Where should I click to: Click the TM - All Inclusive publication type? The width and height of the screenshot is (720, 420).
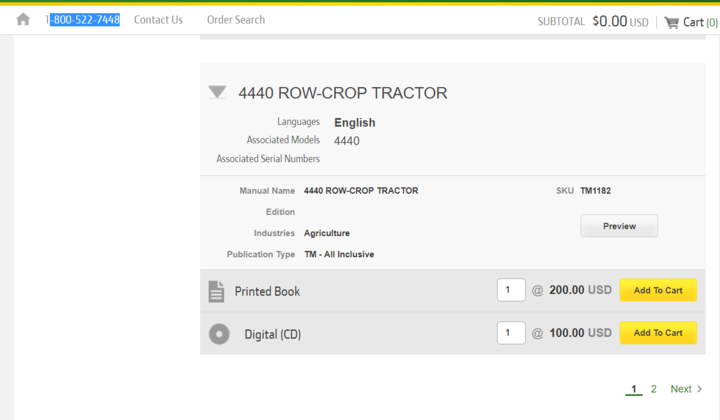[339, 254]
